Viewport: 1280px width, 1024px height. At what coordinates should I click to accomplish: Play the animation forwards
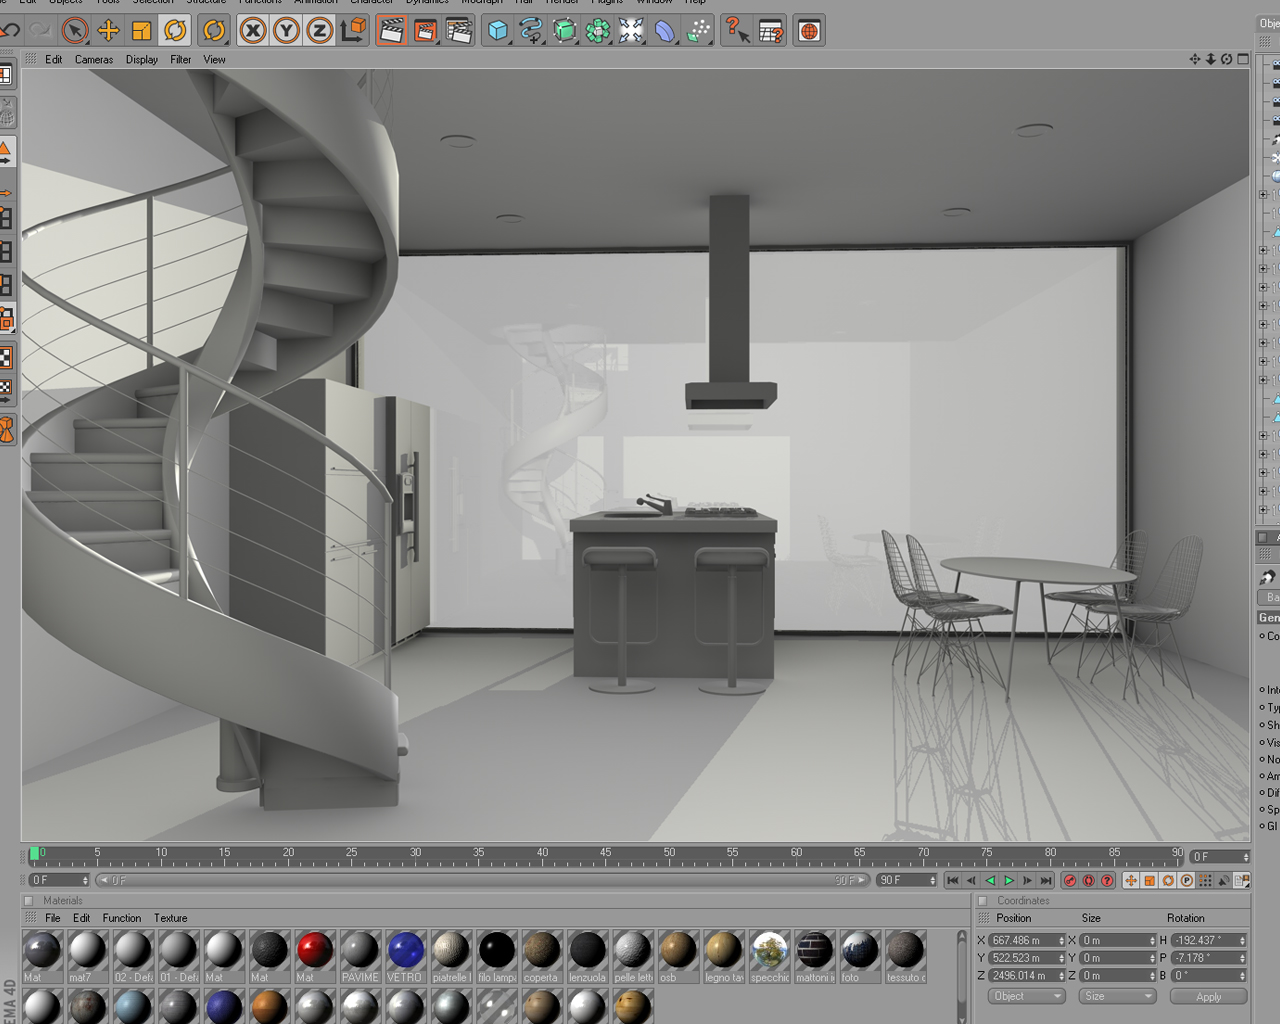pos(1009,881)
